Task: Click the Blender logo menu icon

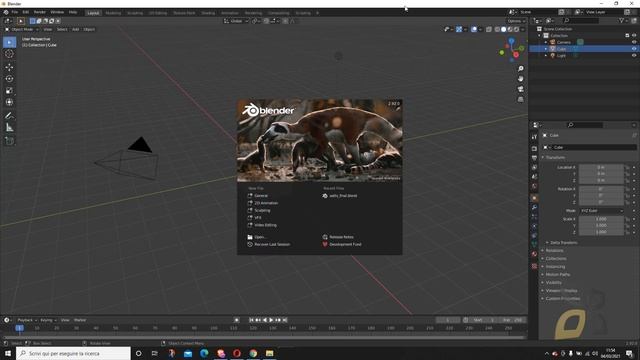Action: pos(6,12)
